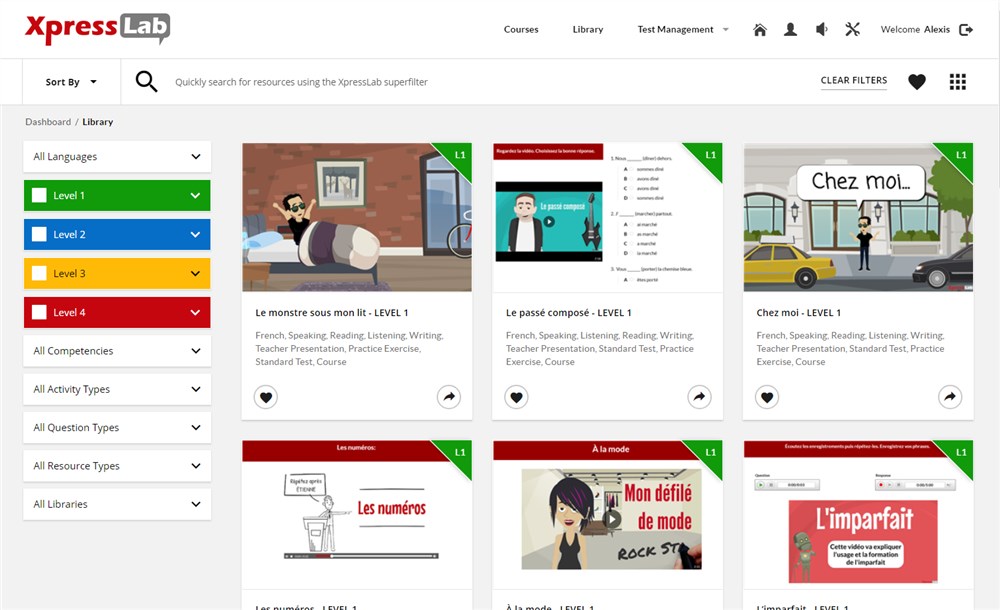Click Welcome Alexis text
Screen dimensions: 1000x610
(x=915, y=29)
